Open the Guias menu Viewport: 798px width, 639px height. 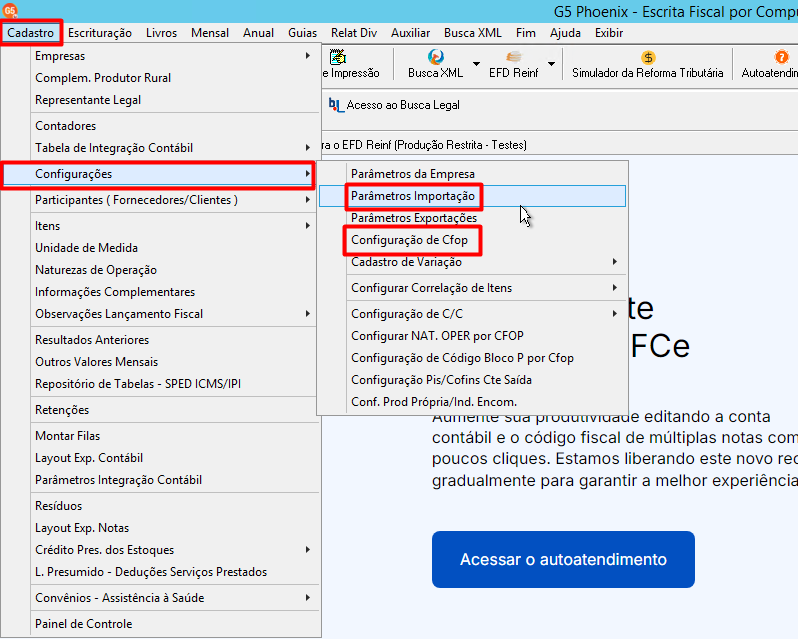tap(302, 33)
